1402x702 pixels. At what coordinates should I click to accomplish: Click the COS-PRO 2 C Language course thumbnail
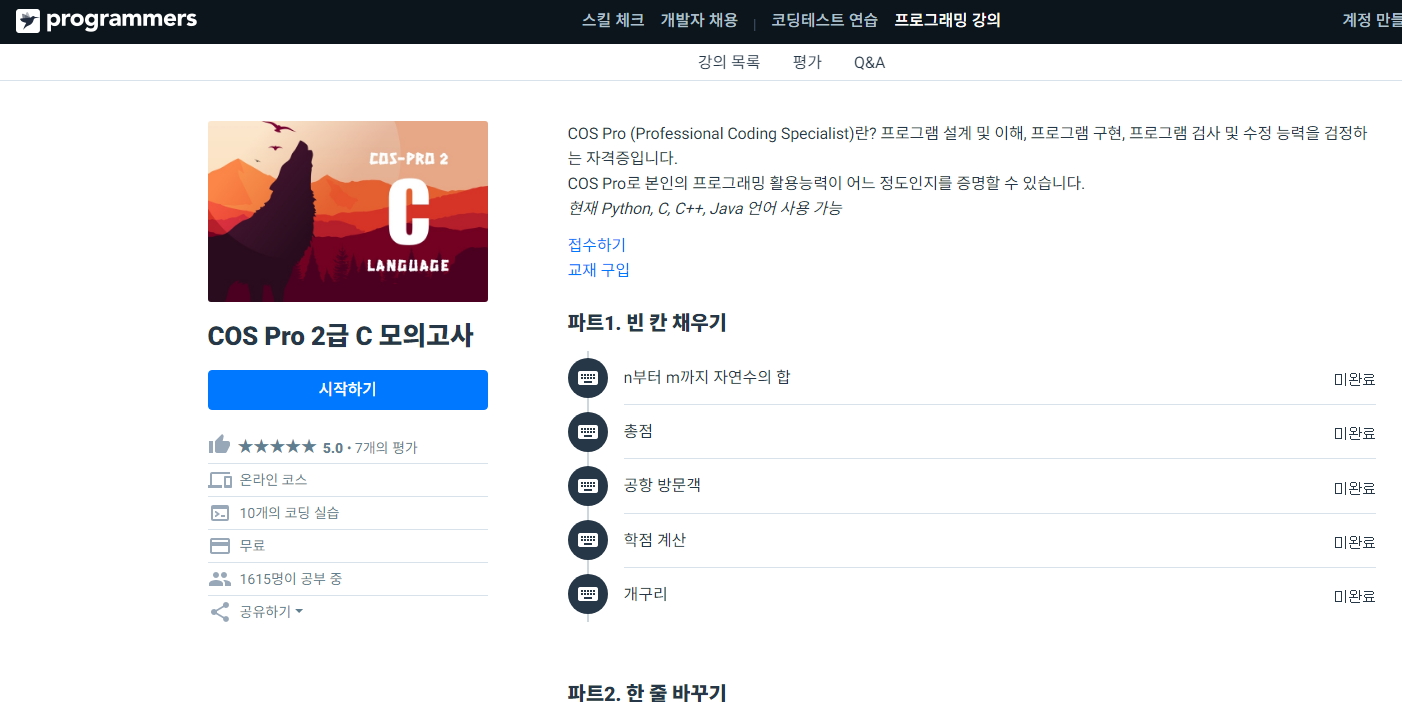[x=348, y=211]
